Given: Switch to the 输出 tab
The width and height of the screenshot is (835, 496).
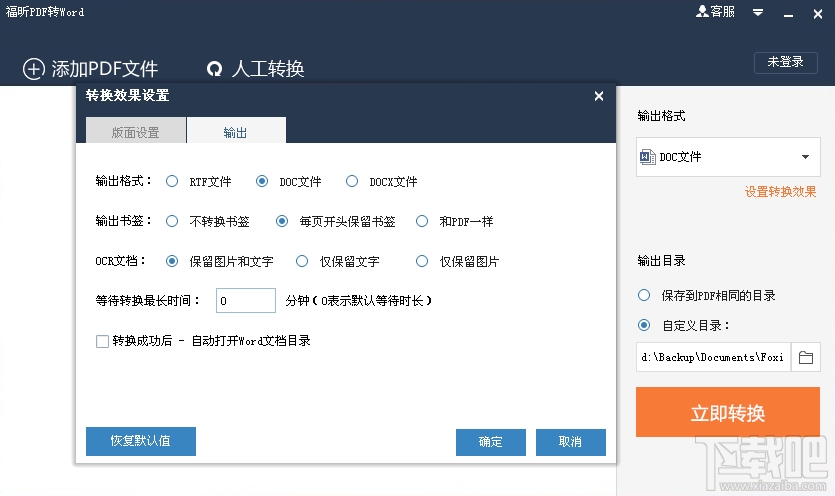Looking at the screenshot, I should 236,131.
